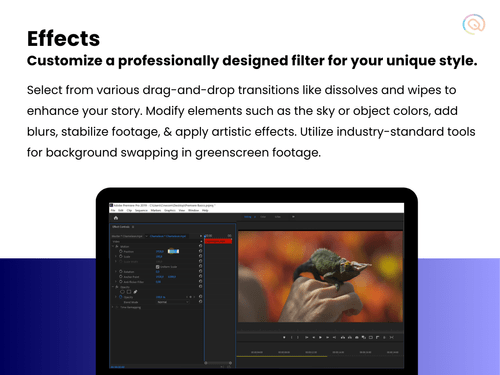
Task: Open the Blend Mode dropdown
Action: click(173, 302)
